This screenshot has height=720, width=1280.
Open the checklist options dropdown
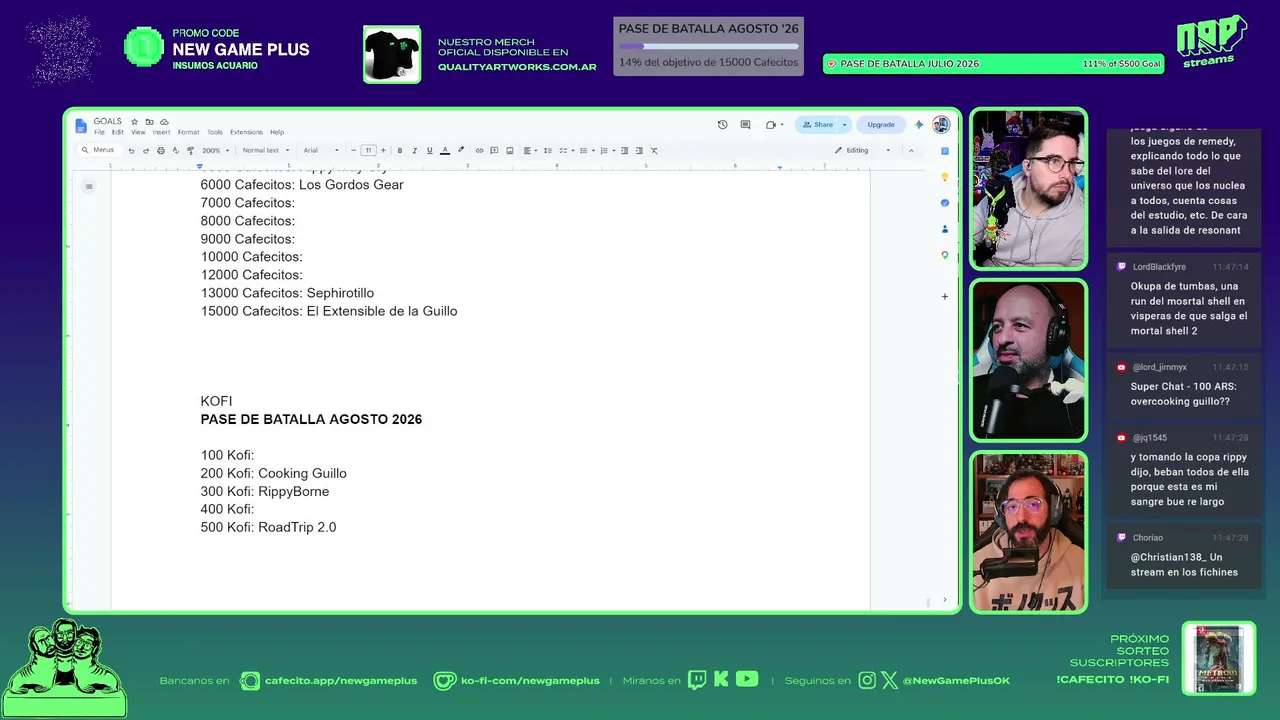tap(566, 151)
